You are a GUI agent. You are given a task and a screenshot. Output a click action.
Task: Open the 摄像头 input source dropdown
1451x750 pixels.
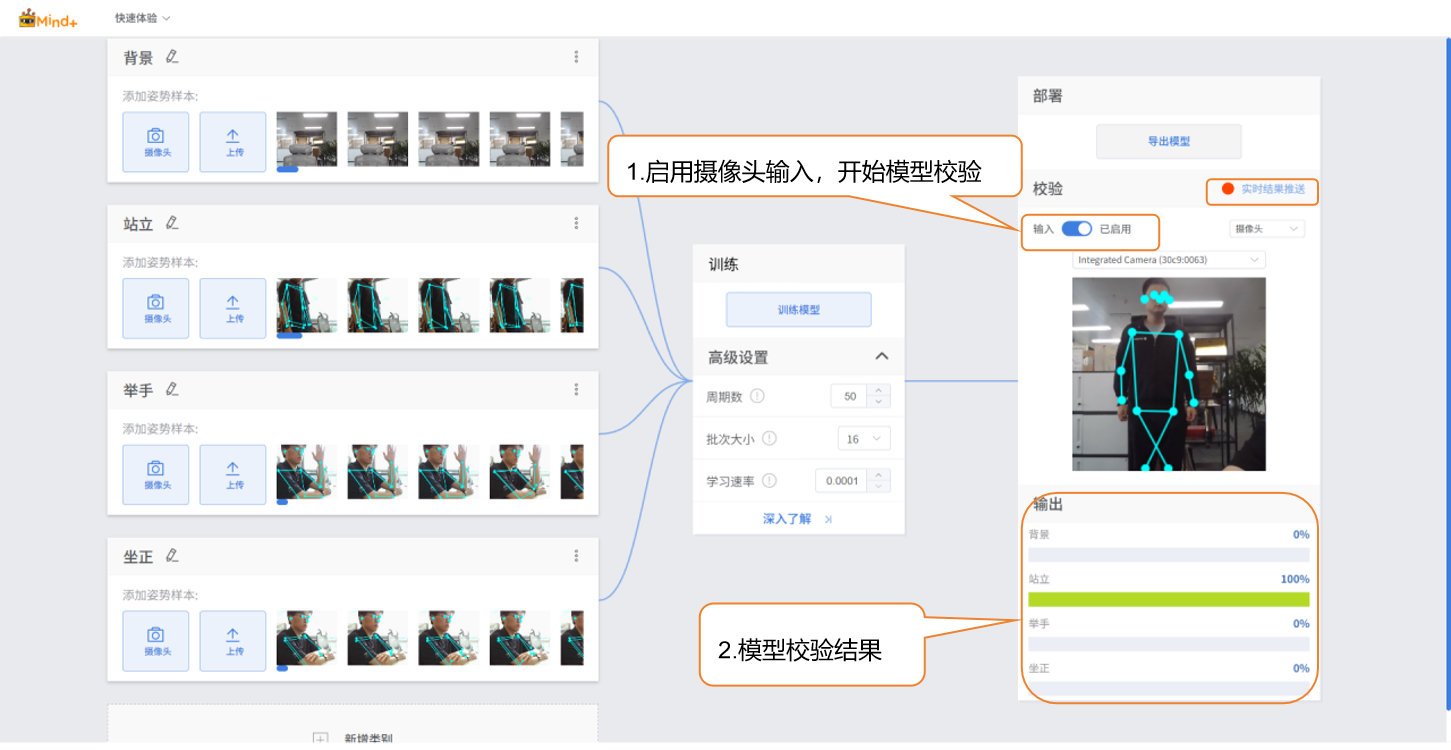click(x=1266, y=229)
